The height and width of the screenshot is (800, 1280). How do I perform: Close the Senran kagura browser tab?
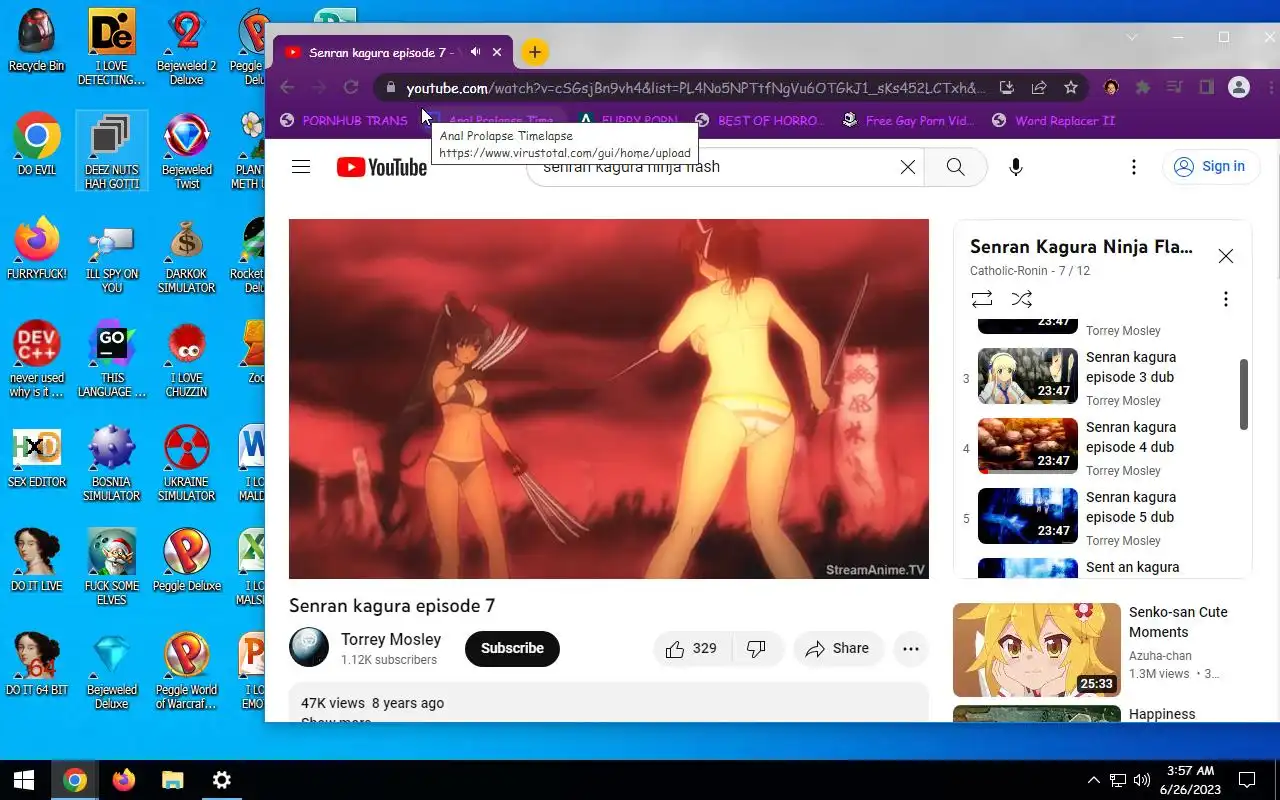[x=497, y=52]
